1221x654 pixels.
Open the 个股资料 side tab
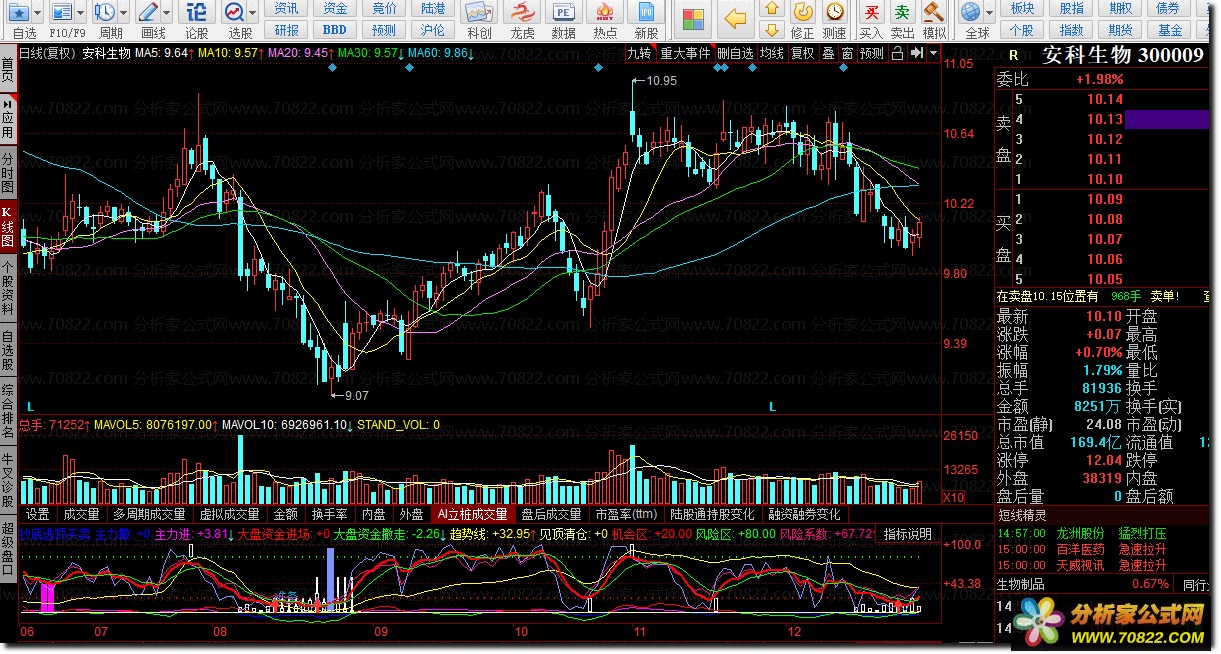[x=7, y=289]
